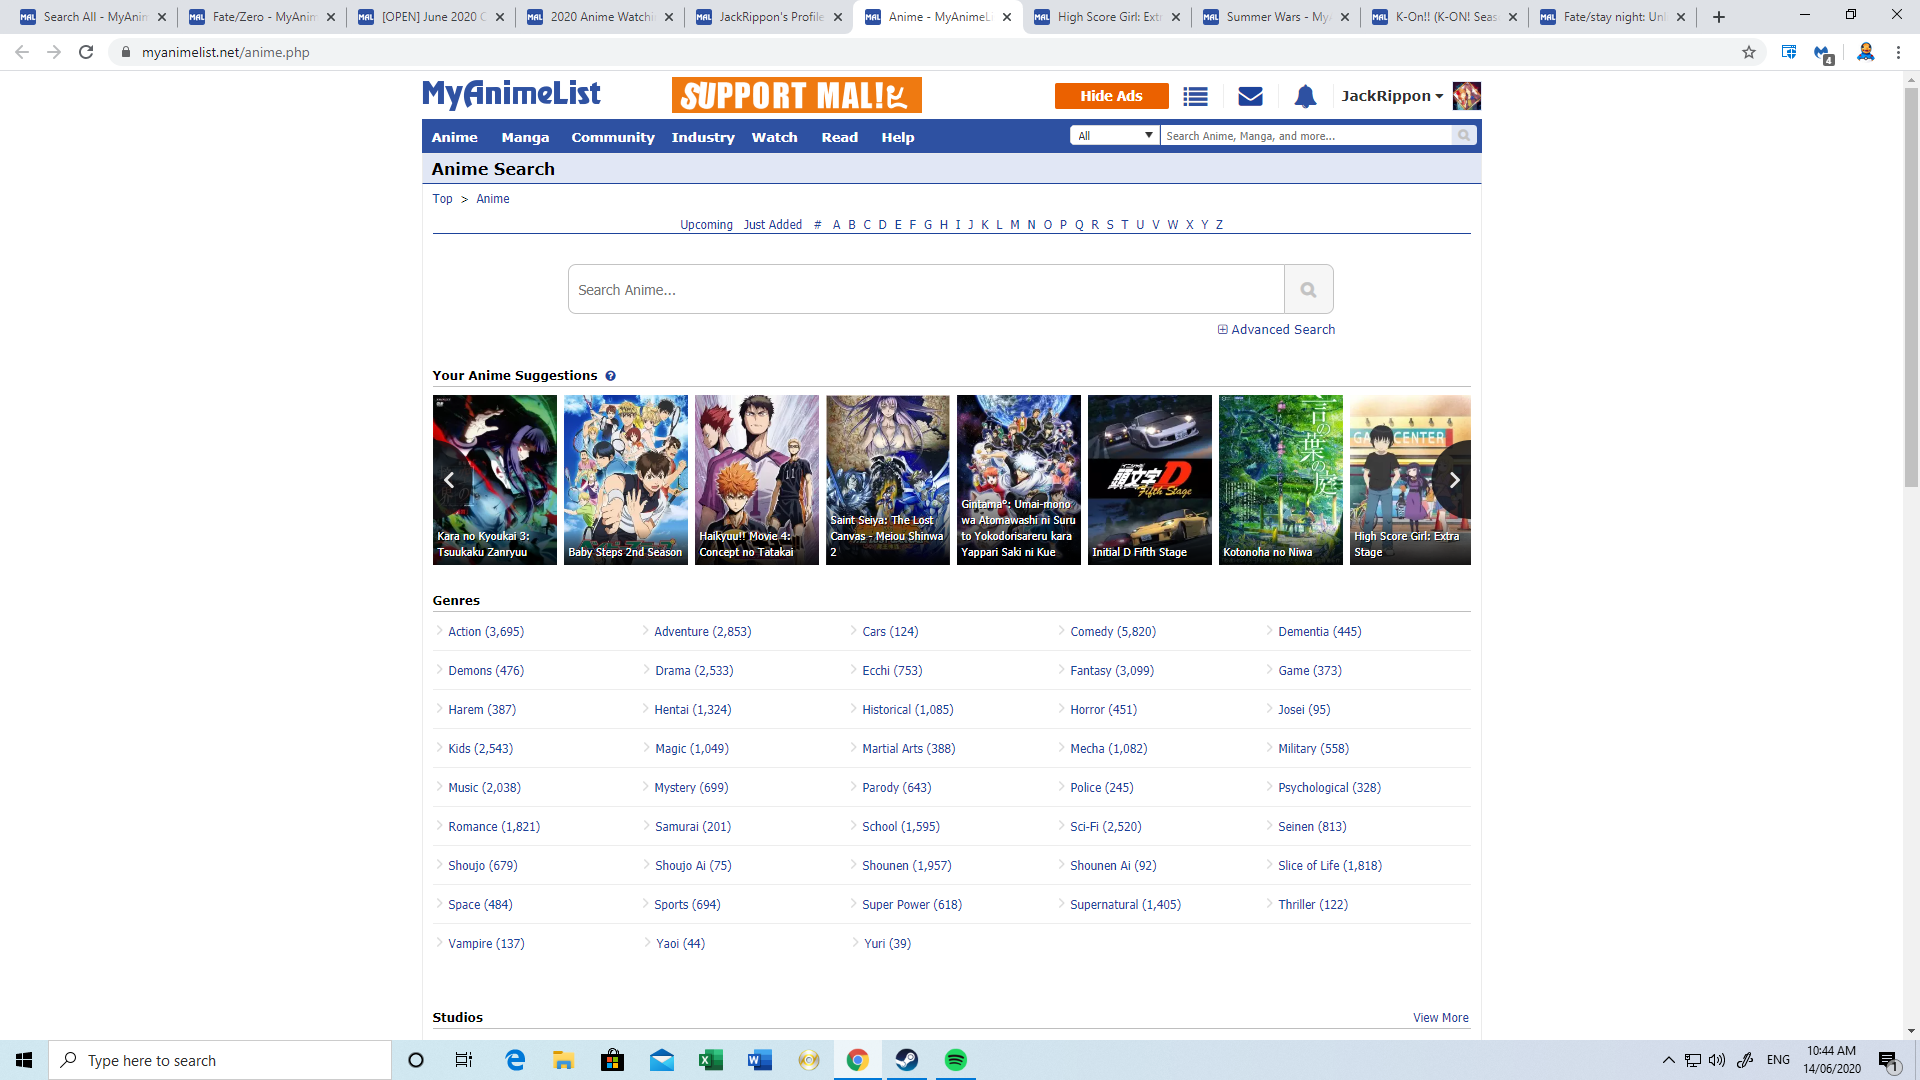Filter anime by letter M
1920x1080 pixels.
coord(1015,225)
